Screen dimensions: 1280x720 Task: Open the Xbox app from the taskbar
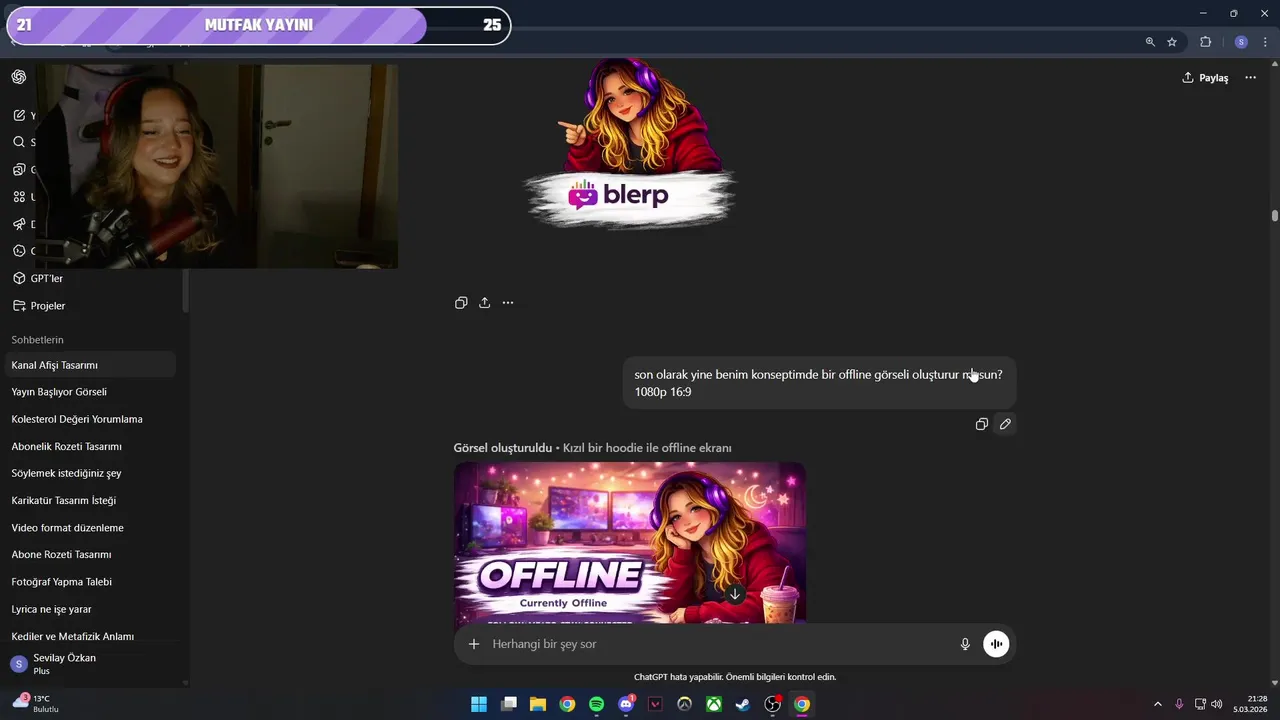(714, 704)
